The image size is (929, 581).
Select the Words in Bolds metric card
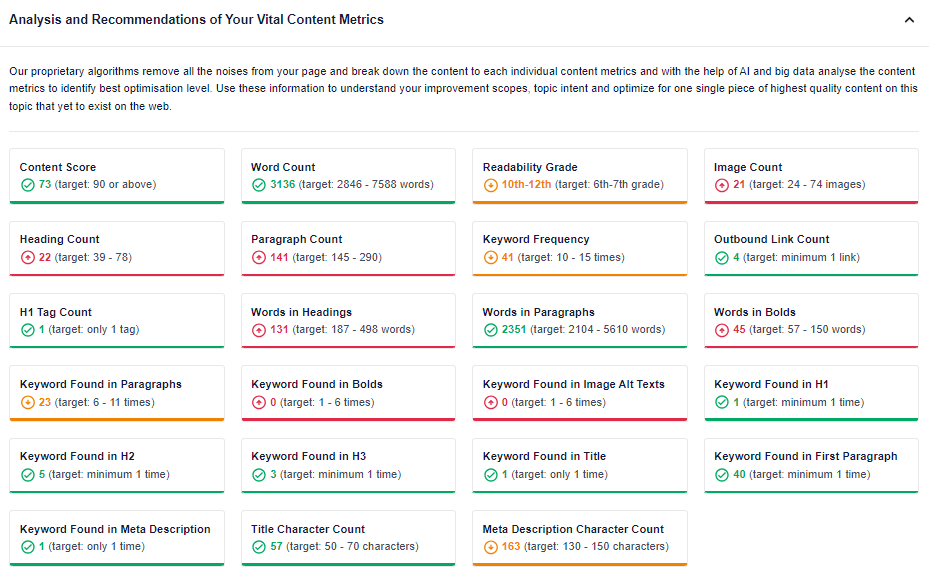click(x=811, y=321)
